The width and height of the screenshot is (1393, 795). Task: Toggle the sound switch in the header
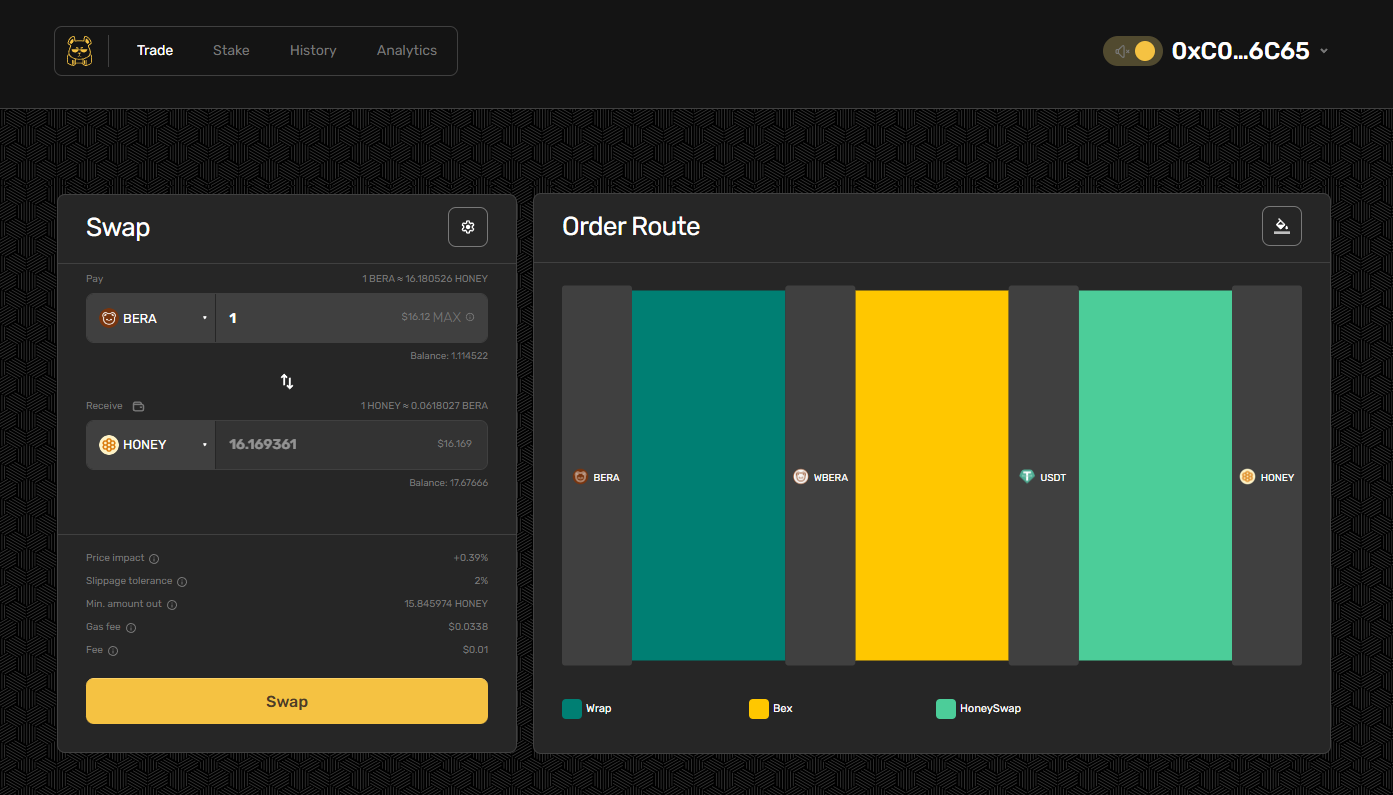1132,51
